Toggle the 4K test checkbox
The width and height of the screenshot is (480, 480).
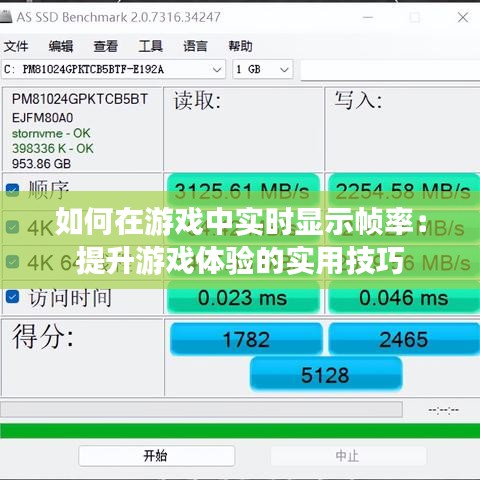pyautogui.click(x=13, y=228)
